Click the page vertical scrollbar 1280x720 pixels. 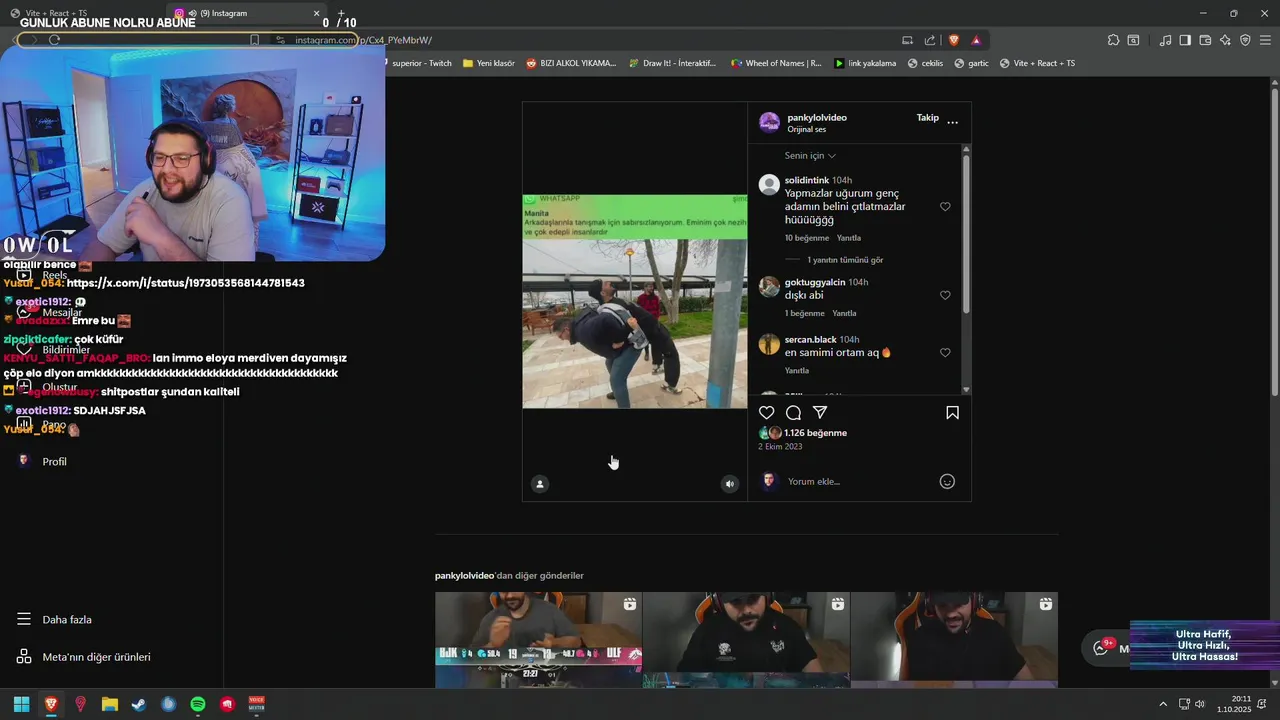click(x=1275, y=240)
